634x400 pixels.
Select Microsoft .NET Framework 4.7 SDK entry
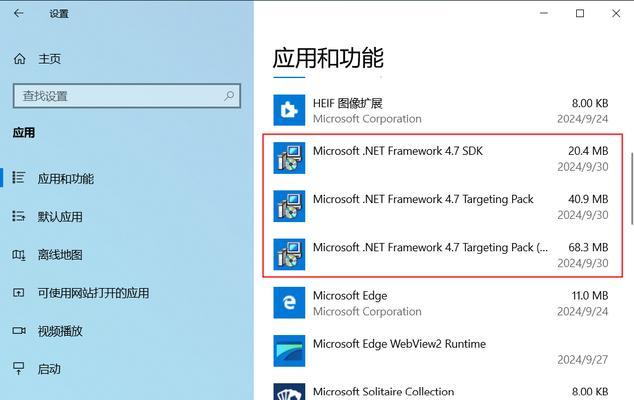coord(397,151)
